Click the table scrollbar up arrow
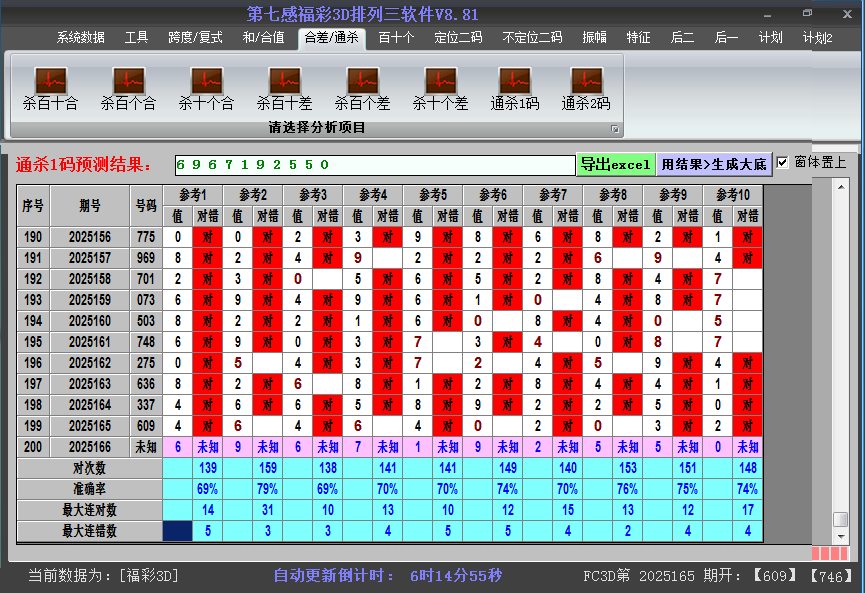Image resolution: width=865 pixels, height=593 pixels. click(x=841, y=187)
